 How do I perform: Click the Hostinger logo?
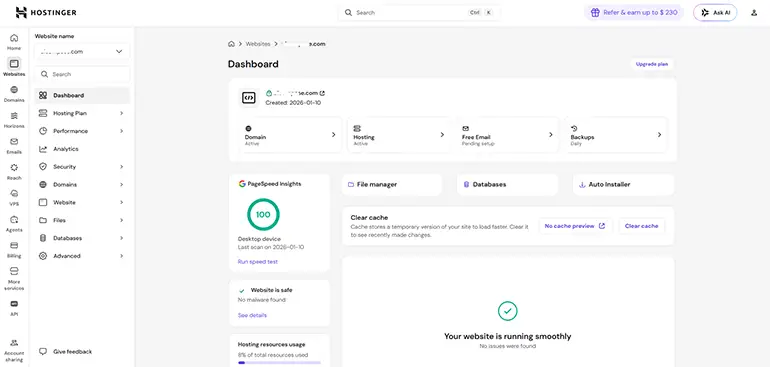coord(46,13)
